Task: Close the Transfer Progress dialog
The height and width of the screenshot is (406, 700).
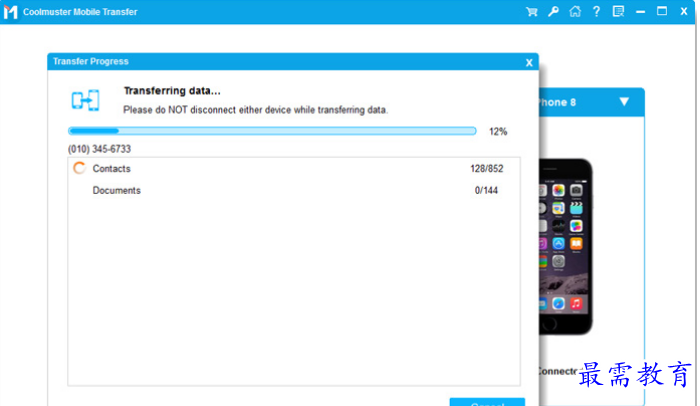Action: (x=529, y=63)
